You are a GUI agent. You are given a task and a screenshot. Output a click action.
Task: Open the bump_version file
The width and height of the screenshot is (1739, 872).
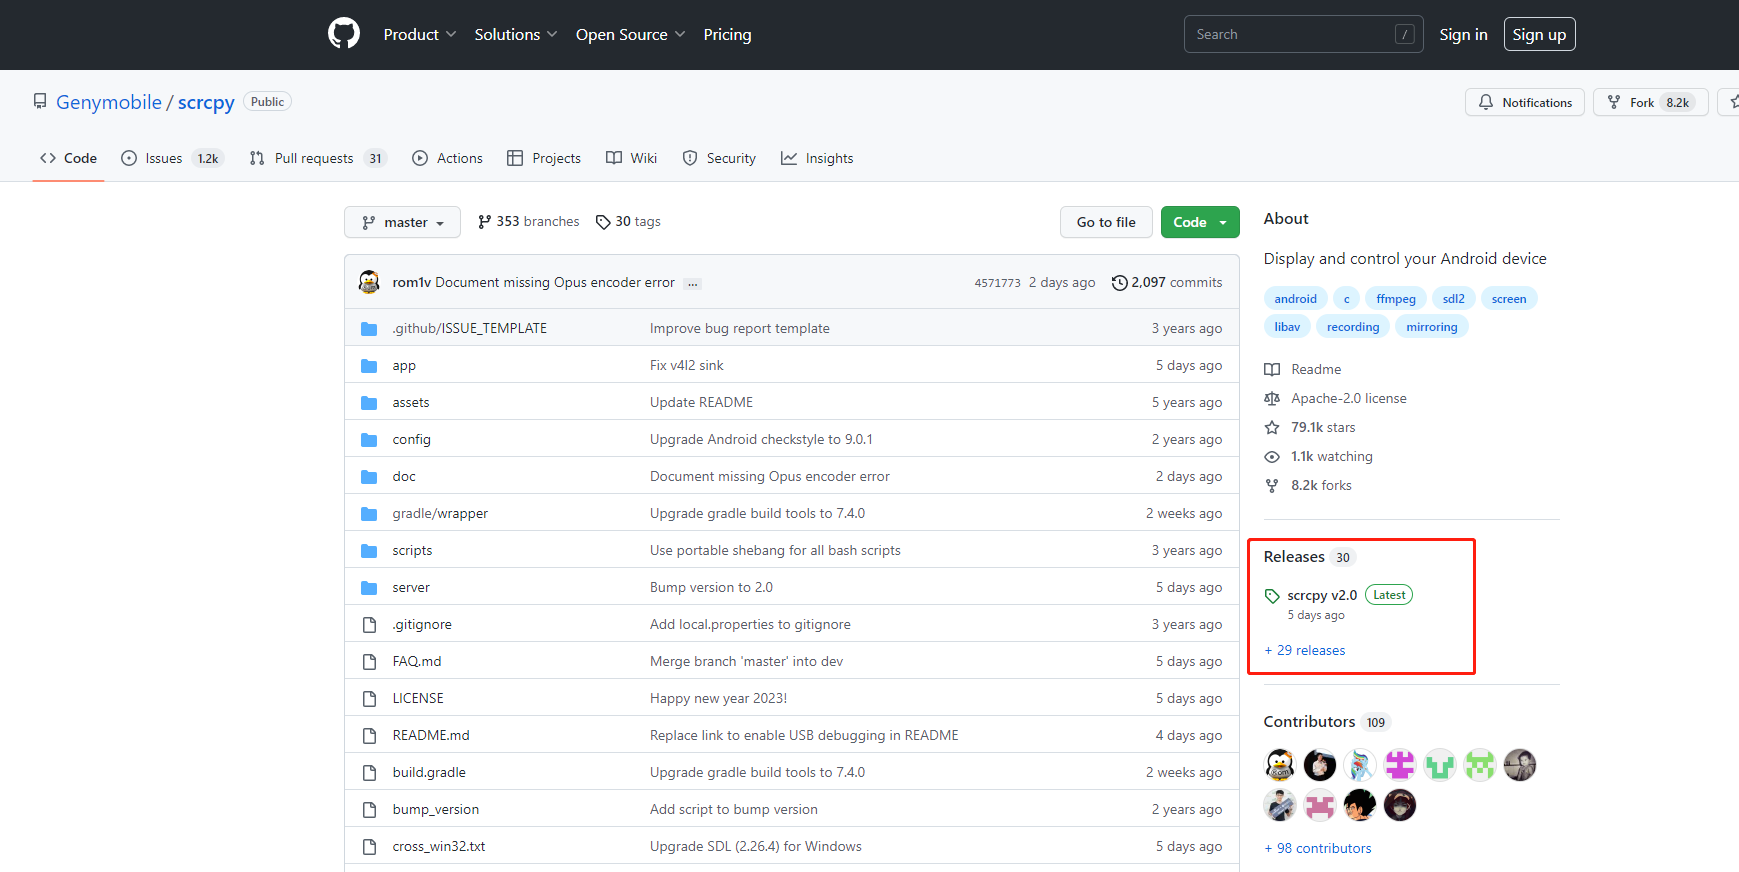click(x=436, y=810)
